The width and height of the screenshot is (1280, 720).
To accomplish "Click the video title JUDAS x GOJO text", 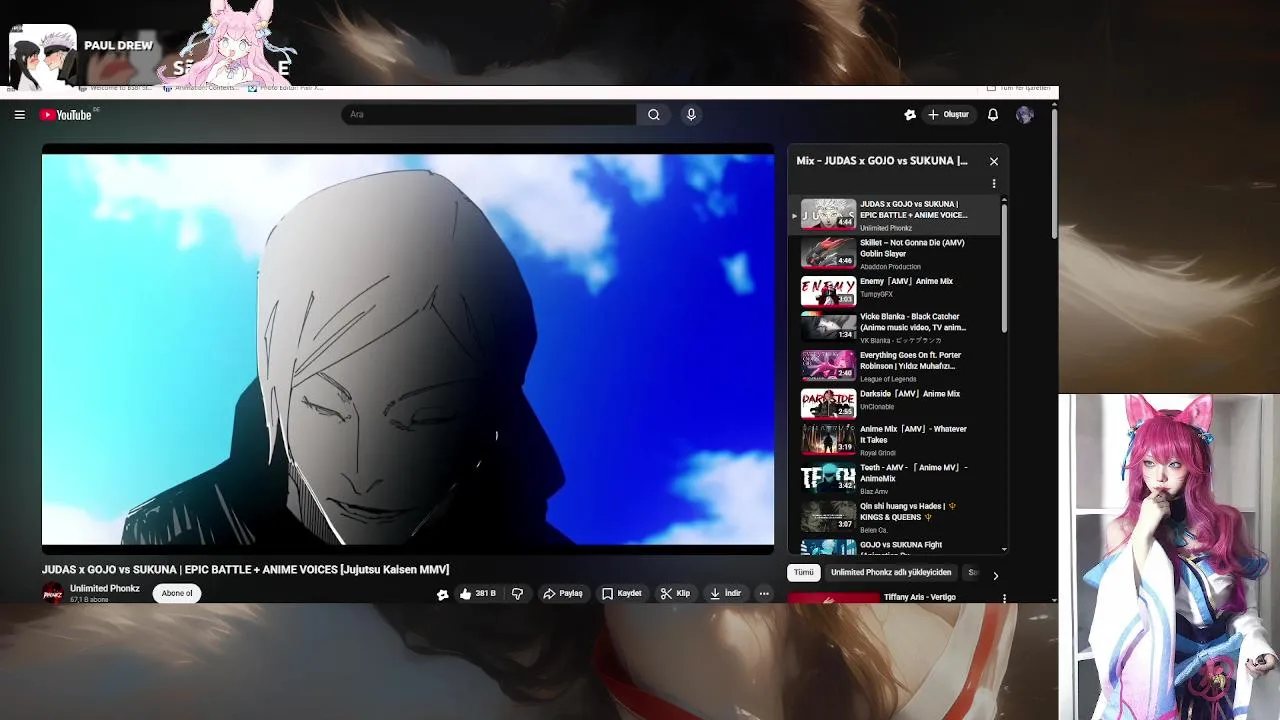I will click(245, 570).
